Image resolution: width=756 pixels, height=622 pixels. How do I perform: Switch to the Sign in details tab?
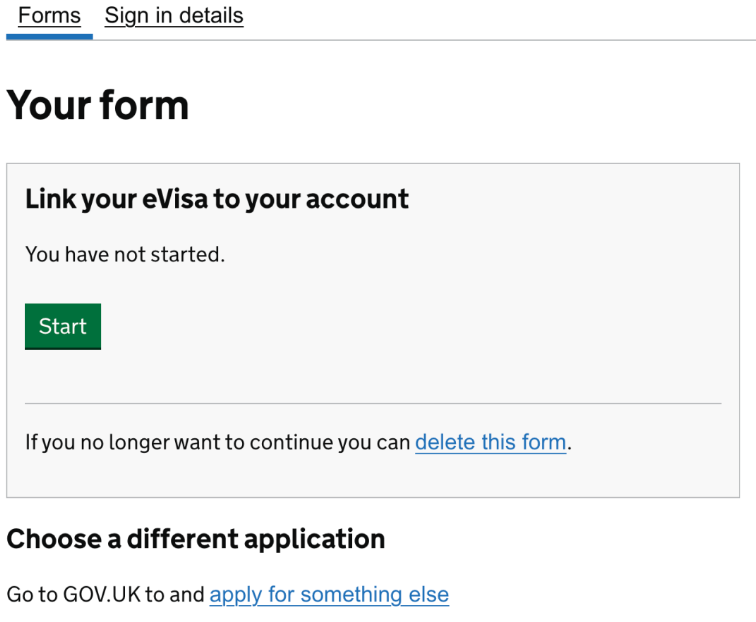coord(174,16)
